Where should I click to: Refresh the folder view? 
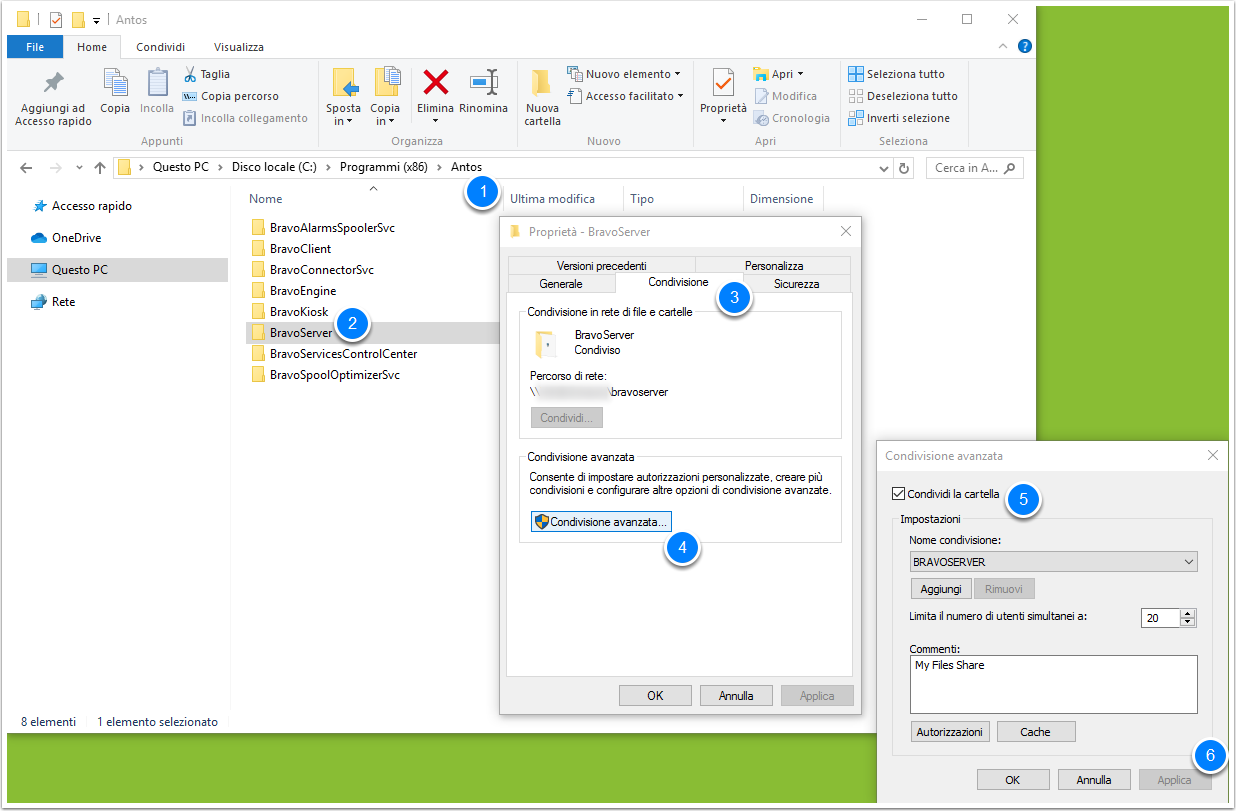pyautogui.click(x=905, y=168)
